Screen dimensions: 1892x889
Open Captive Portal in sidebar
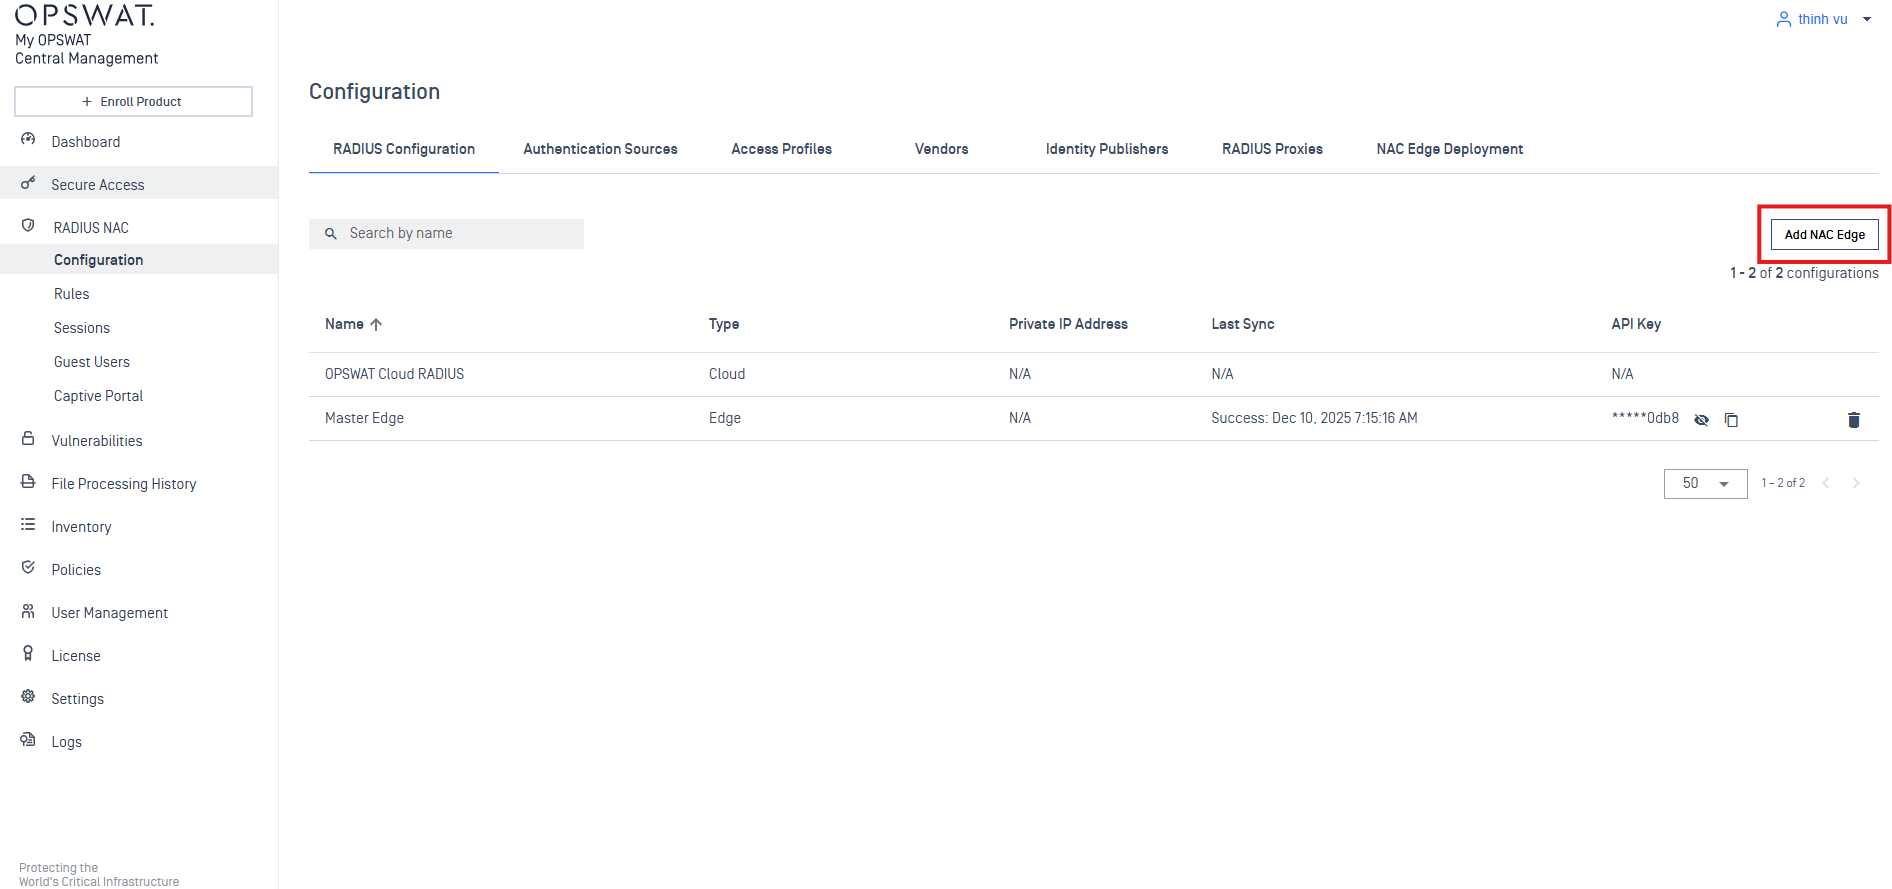pyautogui.click(x=98, y=396)
